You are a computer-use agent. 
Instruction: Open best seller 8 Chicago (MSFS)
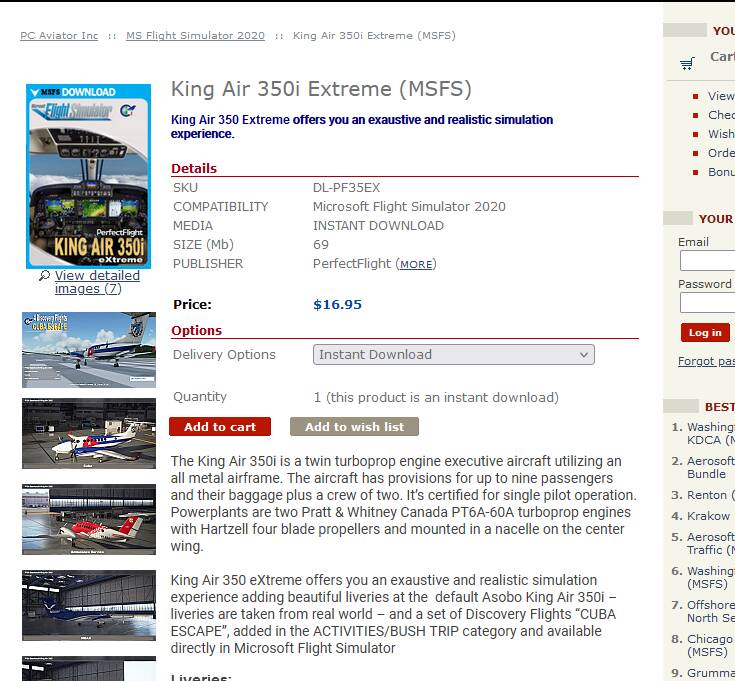click(x=711, y=645)
